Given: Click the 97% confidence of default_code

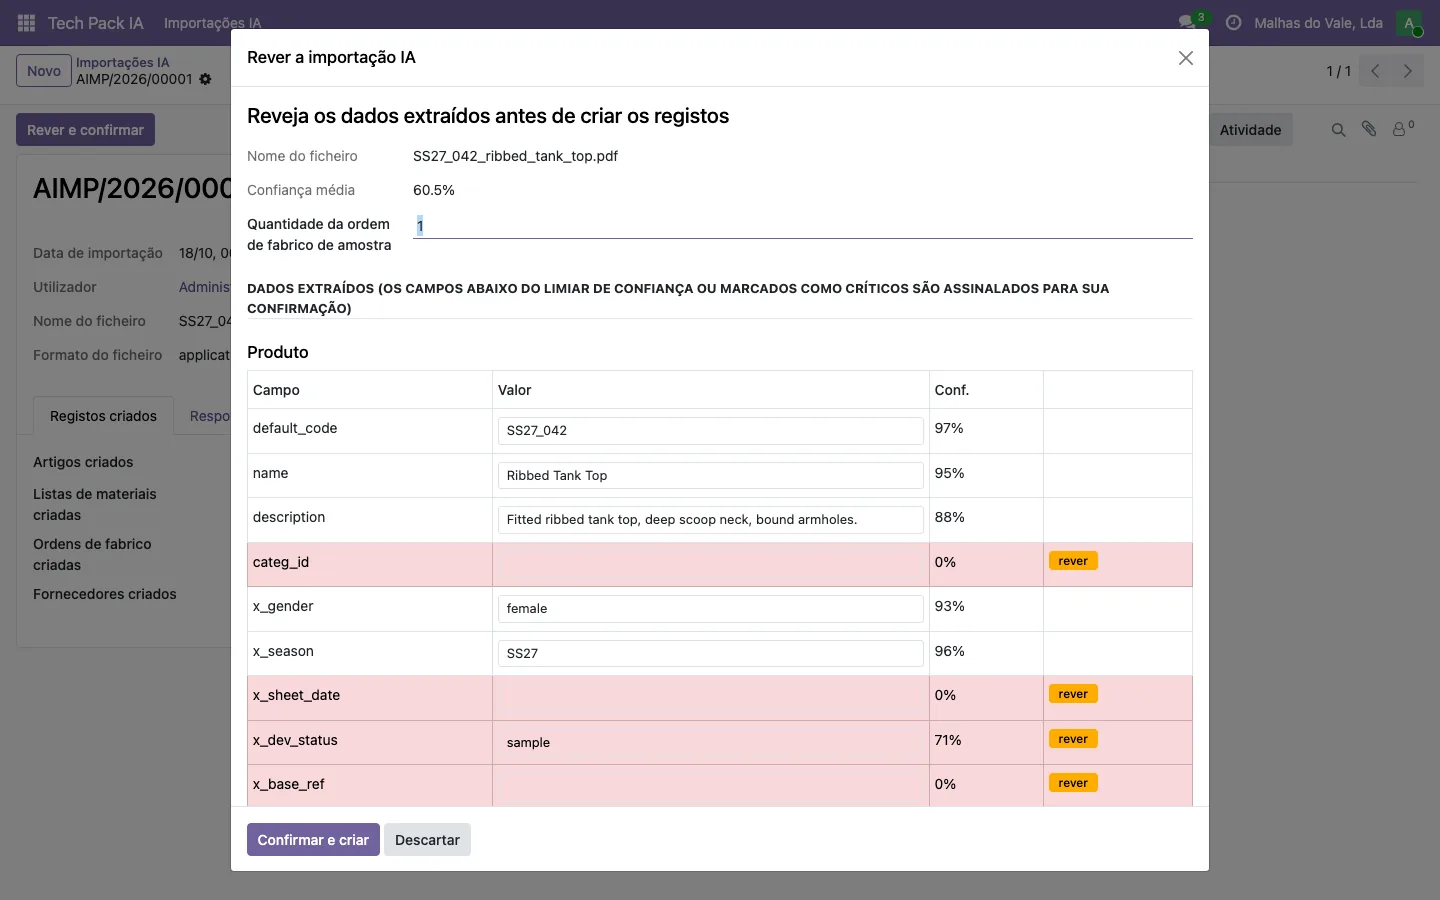Looking at the screenshot, I should pos(949,428).
